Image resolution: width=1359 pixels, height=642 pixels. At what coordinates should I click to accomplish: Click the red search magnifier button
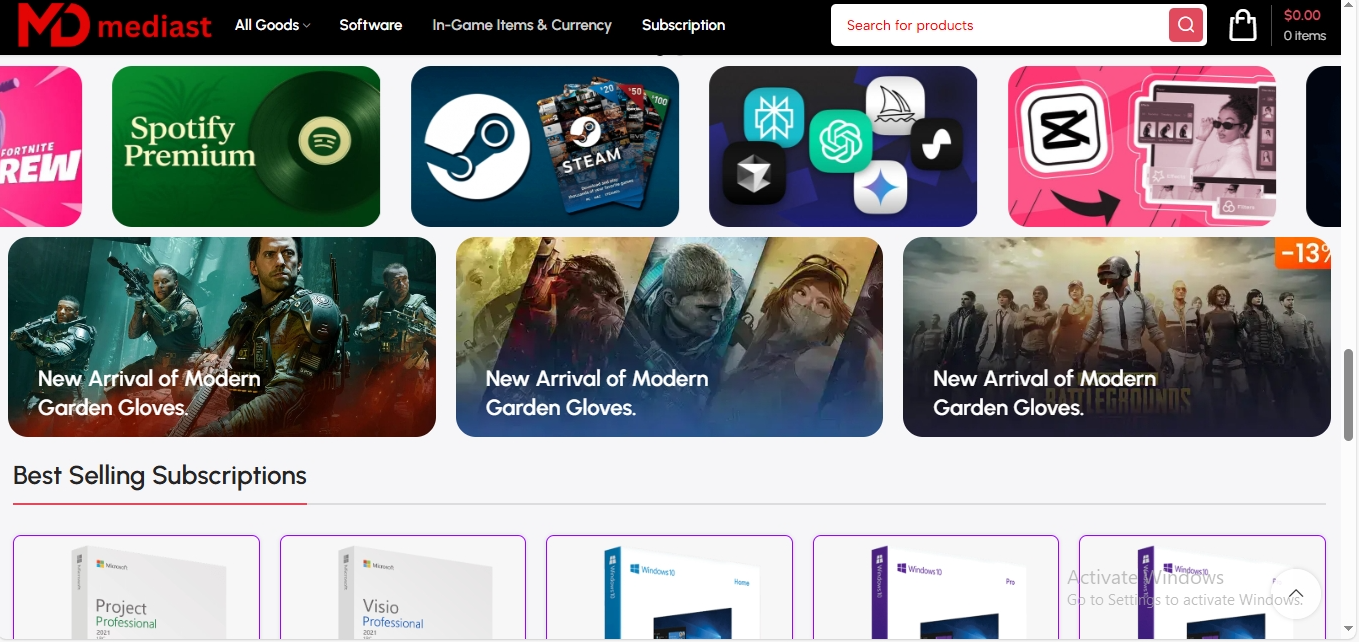[x=1185, y=25]
